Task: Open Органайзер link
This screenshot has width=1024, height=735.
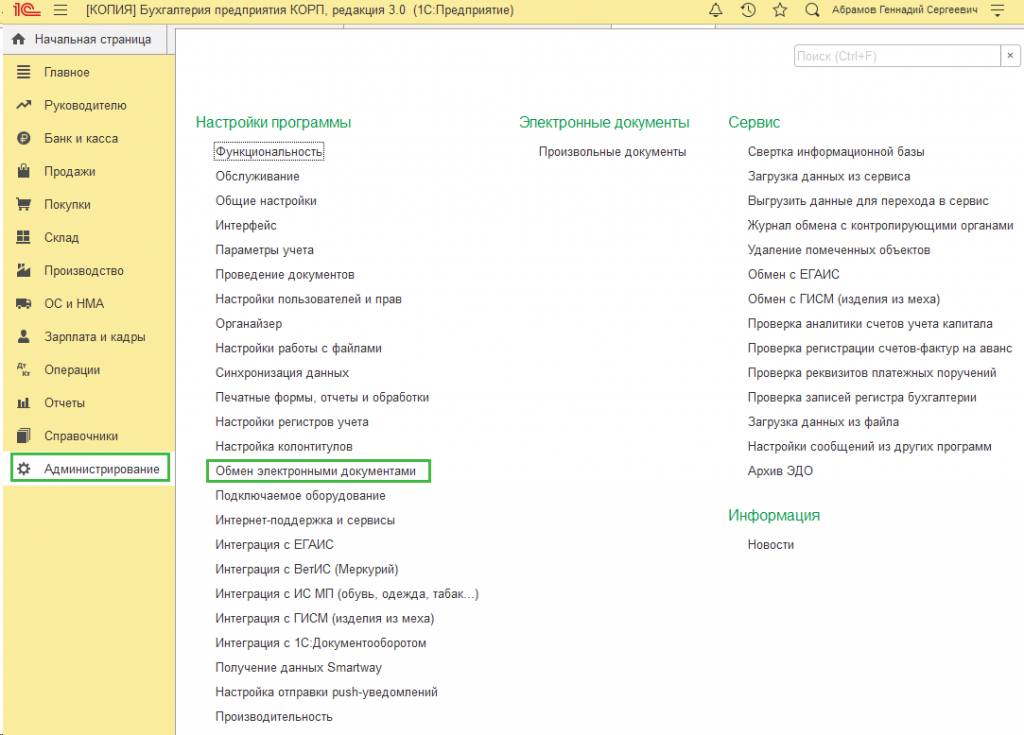Action: (249, 323)
